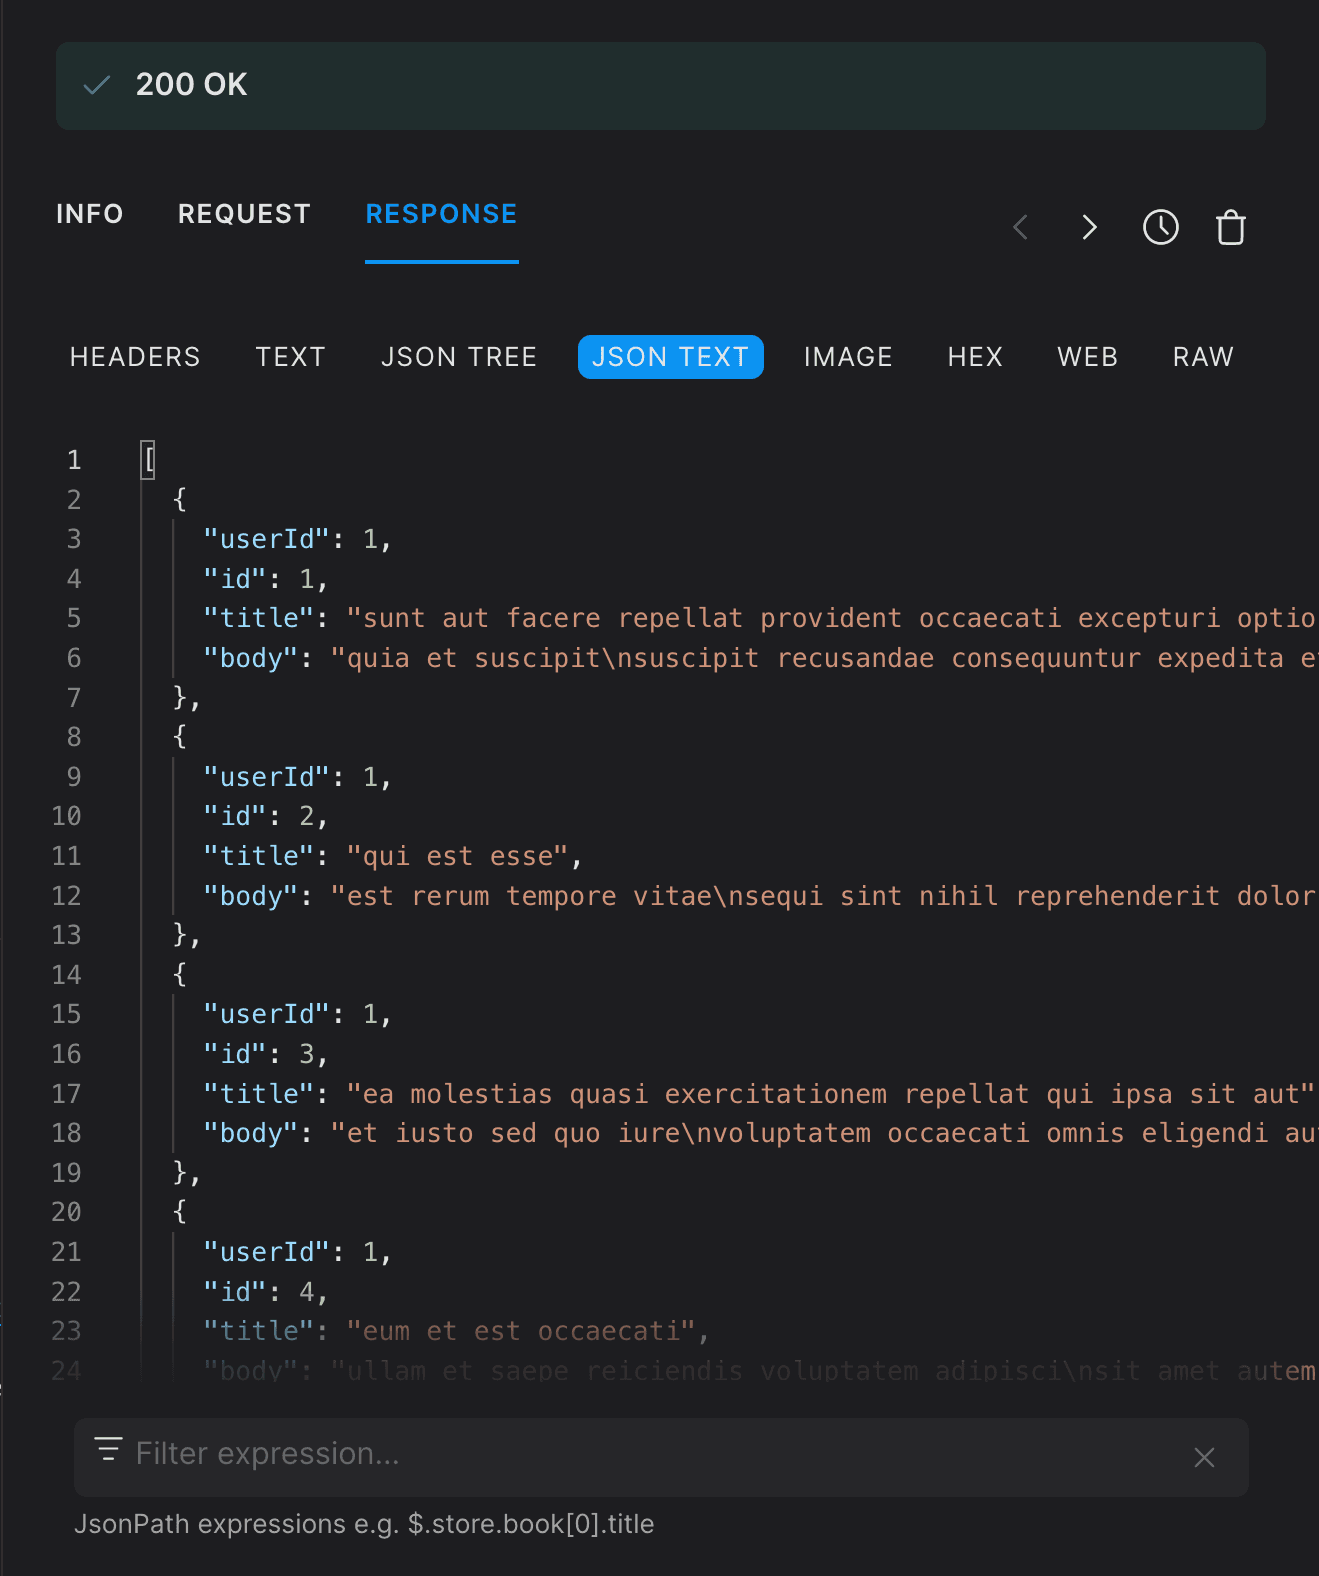
Task: Open the WEB view
Action: coord(1088,357)
